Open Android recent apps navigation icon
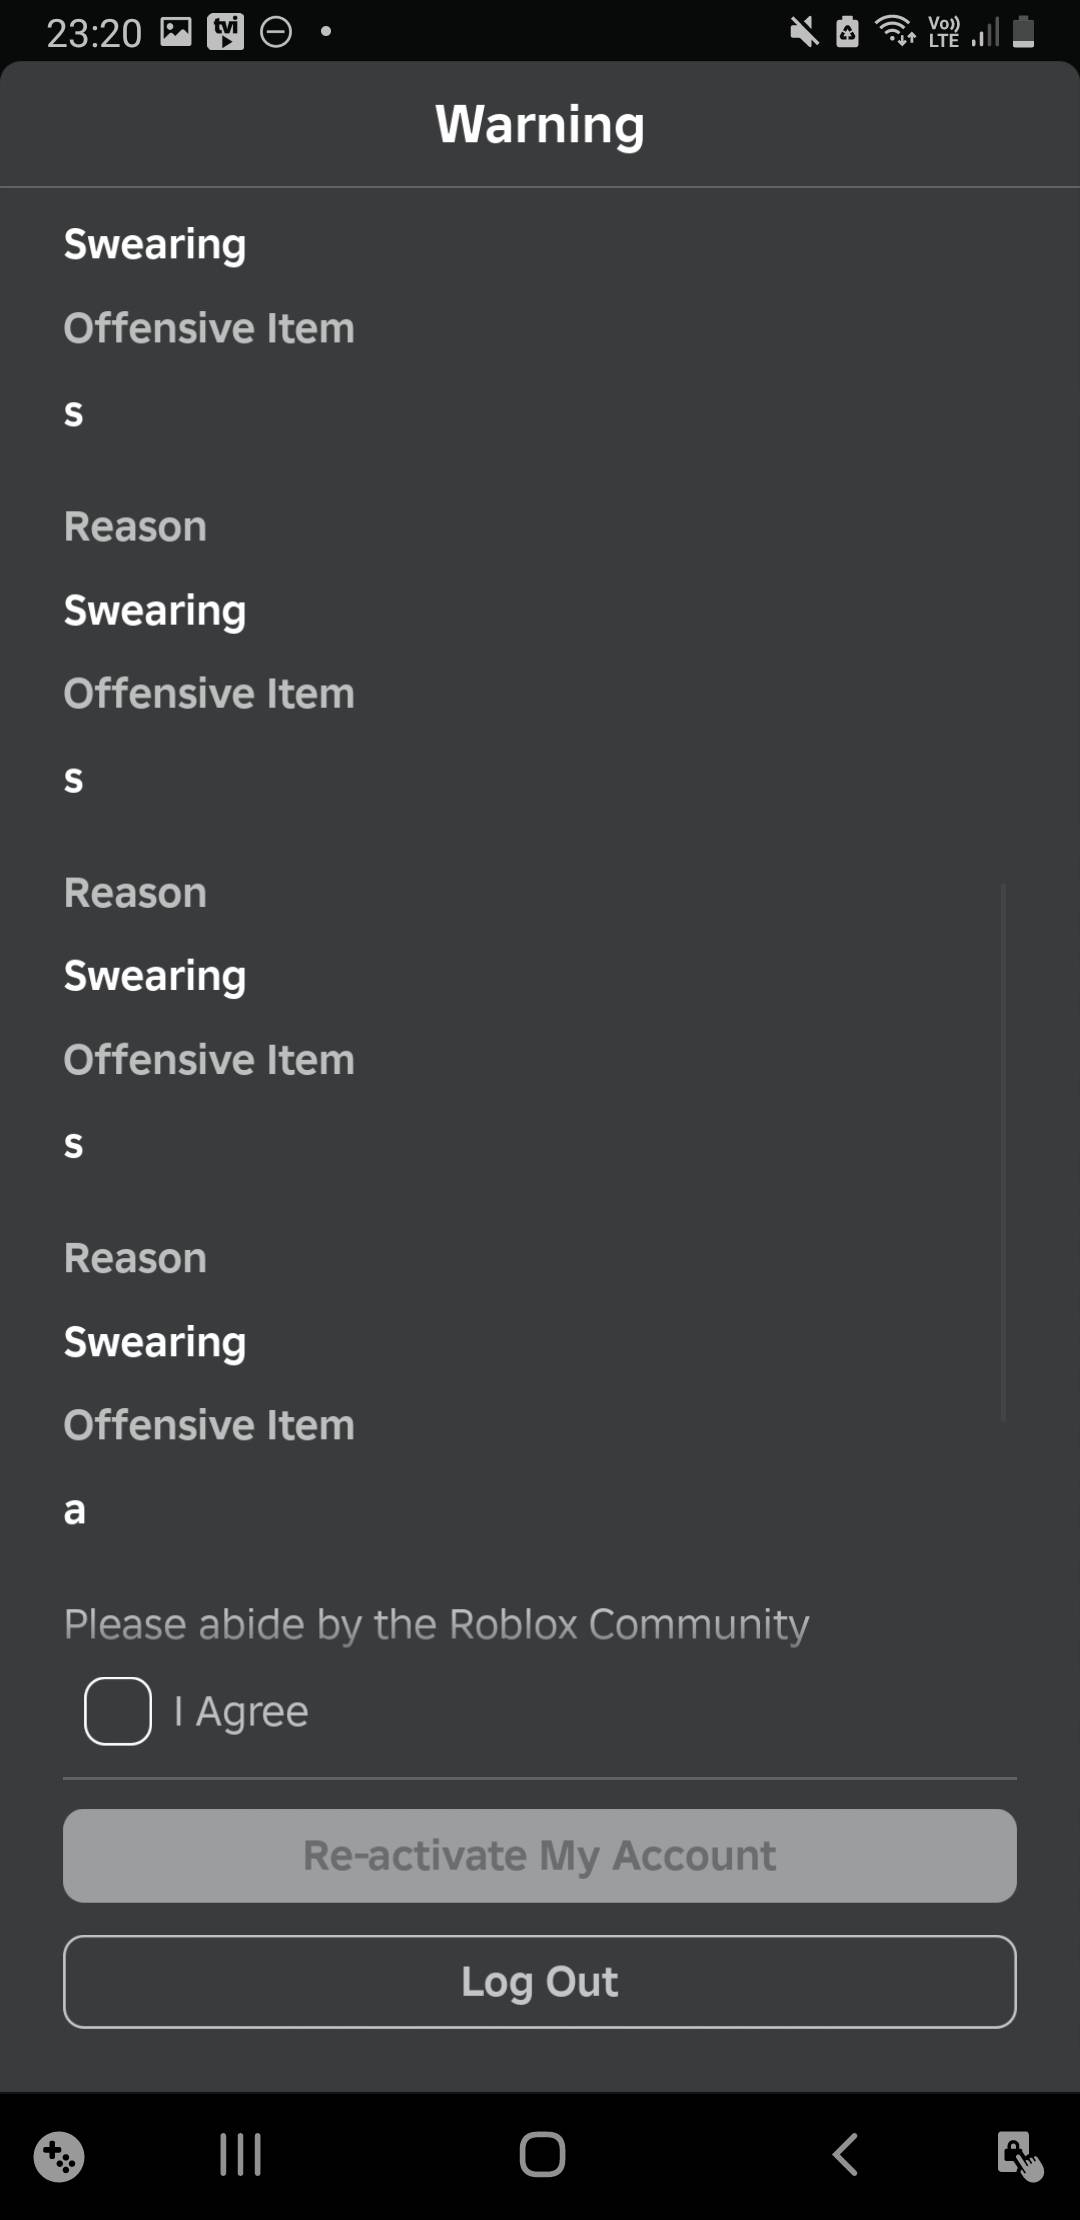The width and height of the screenshot is (1080, 2220). (240, 2154)
